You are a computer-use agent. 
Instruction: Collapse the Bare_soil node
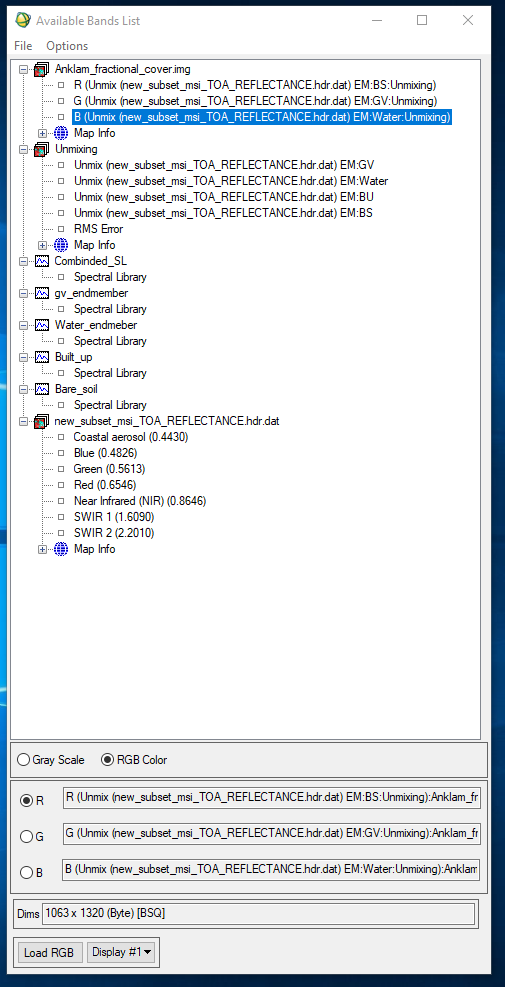point(23,390)
